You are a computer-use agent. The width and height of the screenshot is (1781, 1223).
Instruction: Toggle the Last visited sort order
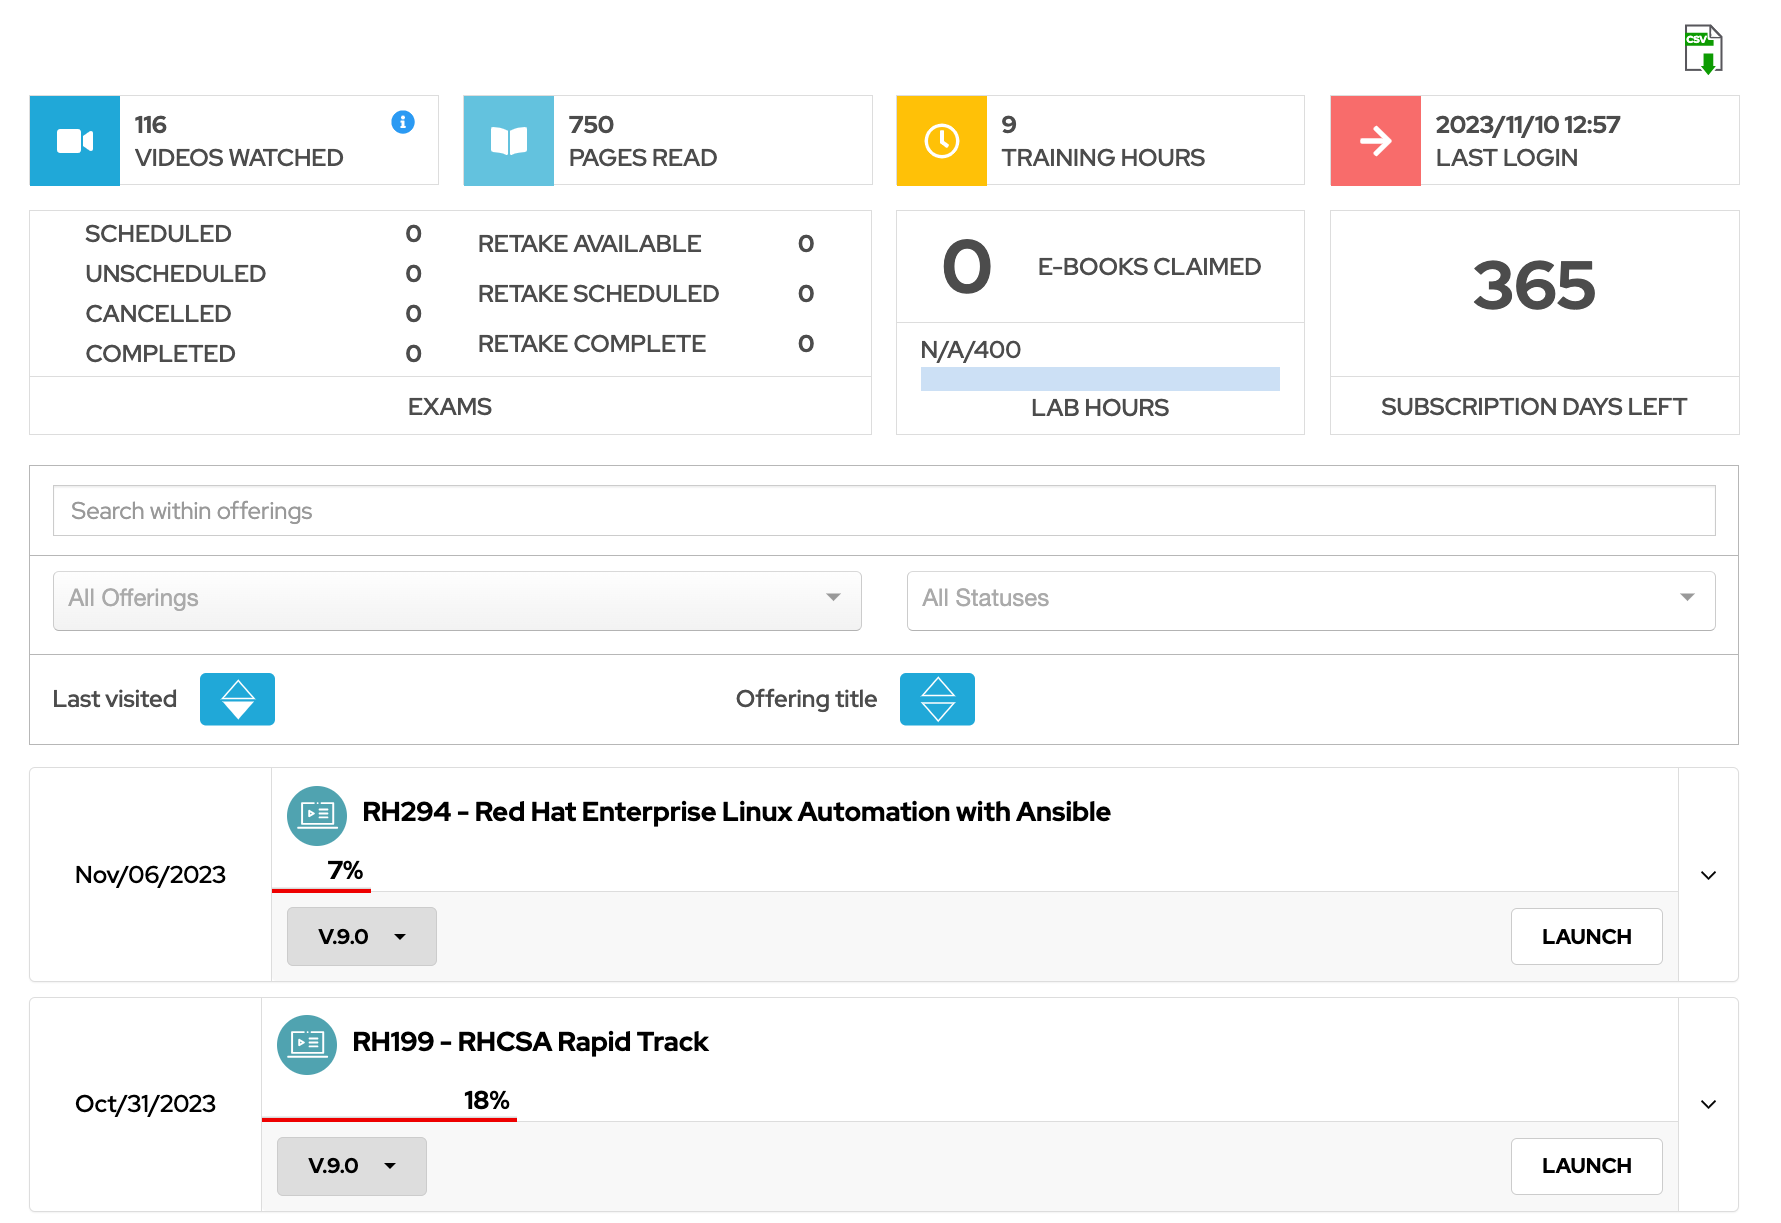(x=237, y=699)
